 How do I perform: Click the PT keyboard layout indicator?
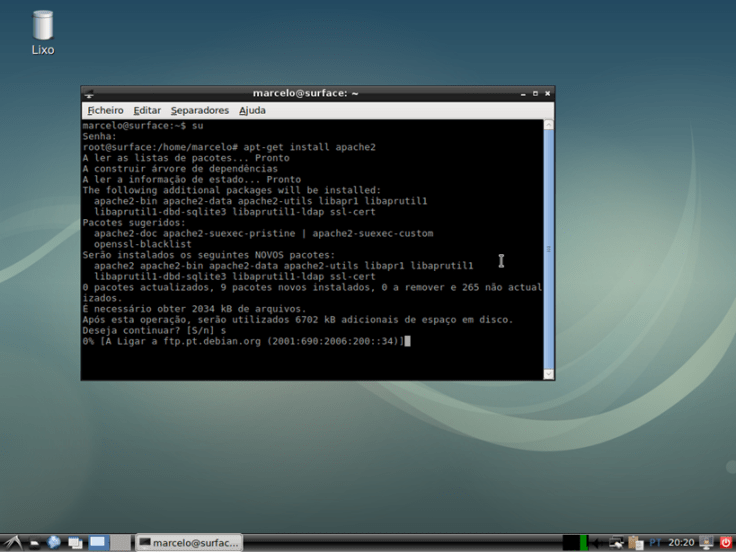[x=655, y=542]
